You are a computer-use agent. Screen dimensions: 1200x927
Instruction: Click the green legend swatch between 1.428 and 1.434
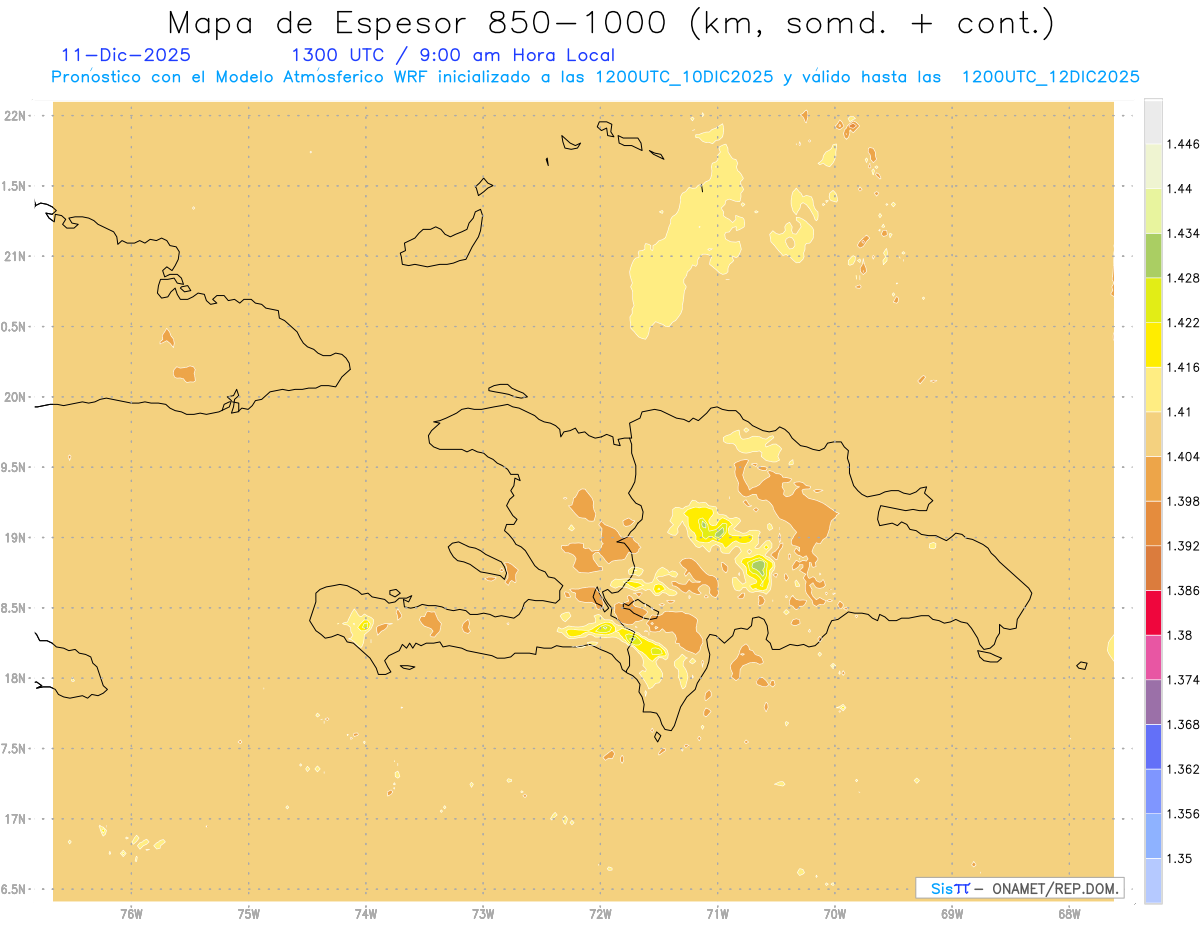(1153, 255)
